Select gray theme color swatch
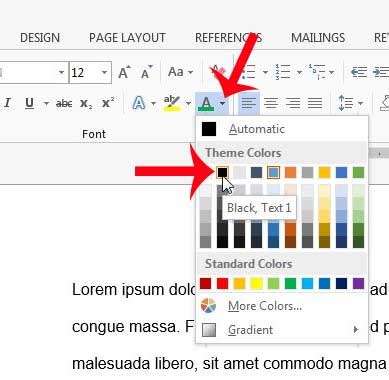The image size is (389, 380). pyautogui.click(x=307, y=172)
